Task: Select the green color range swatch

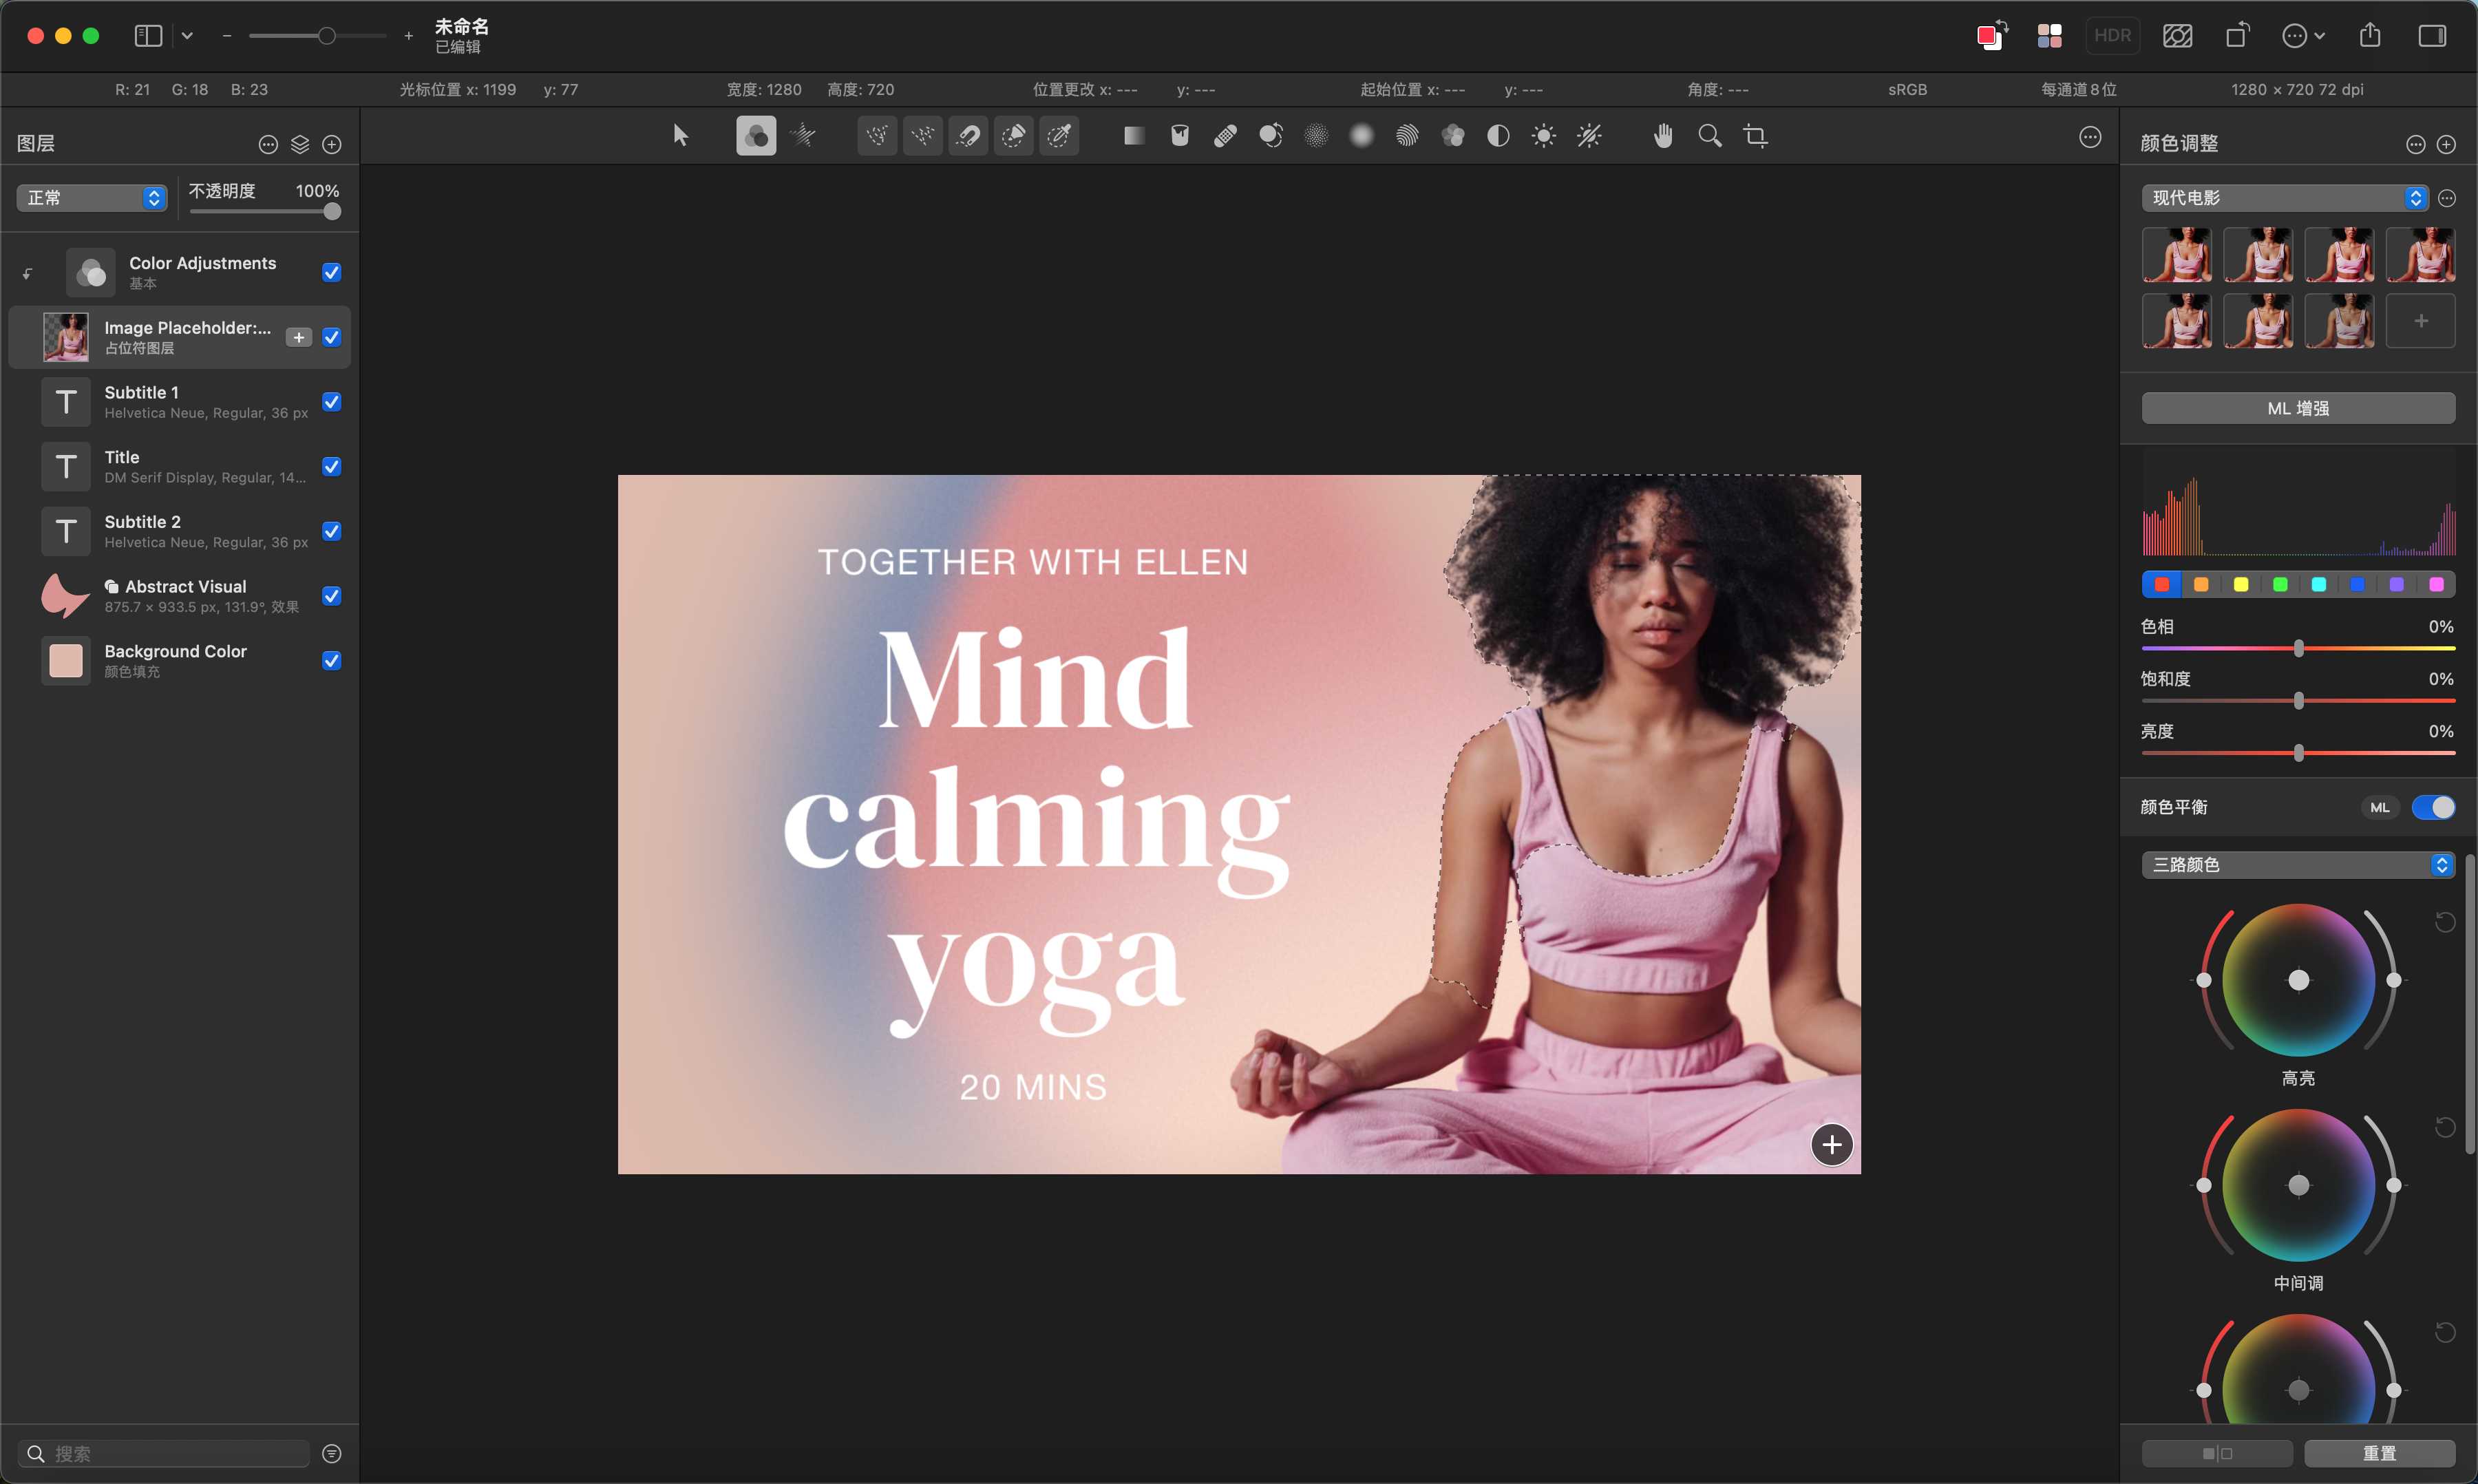Action: 2279,584
